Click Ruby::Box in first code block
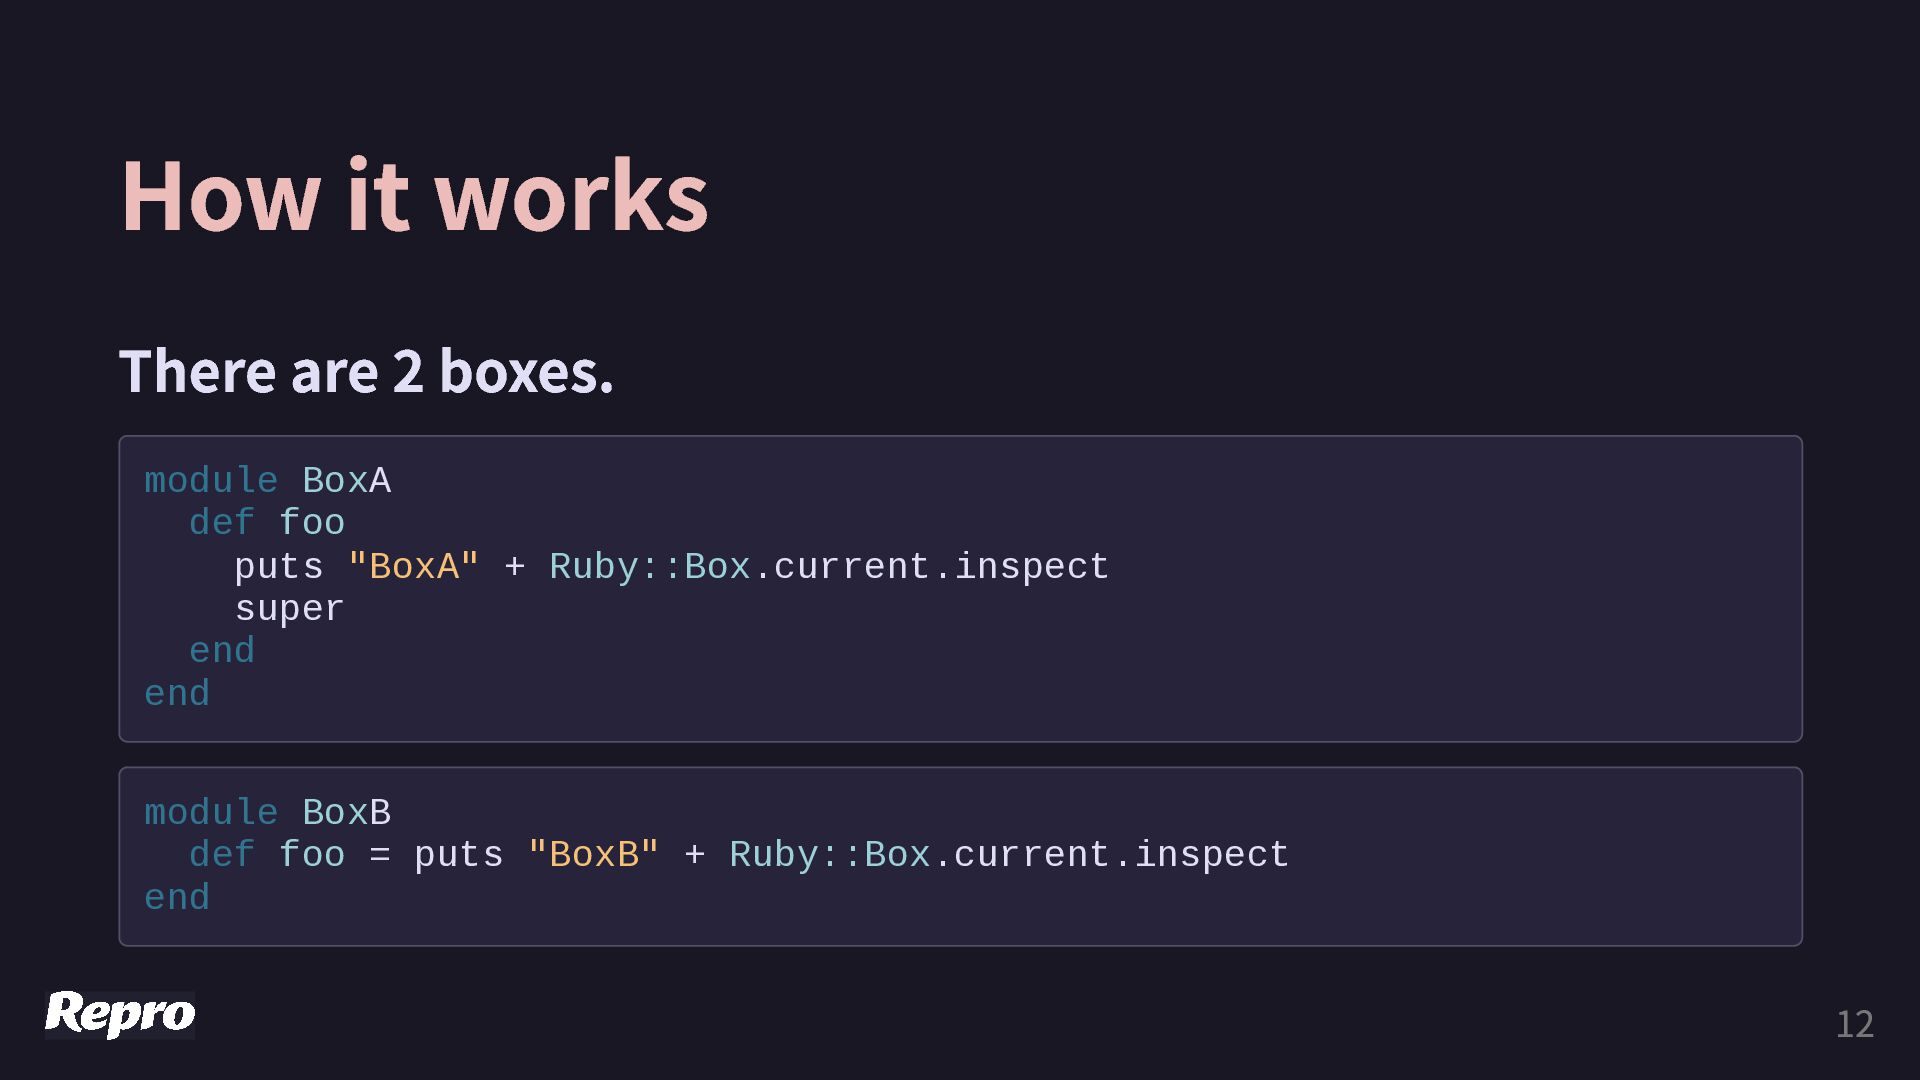1920x1080 pixels. (649, 567)
